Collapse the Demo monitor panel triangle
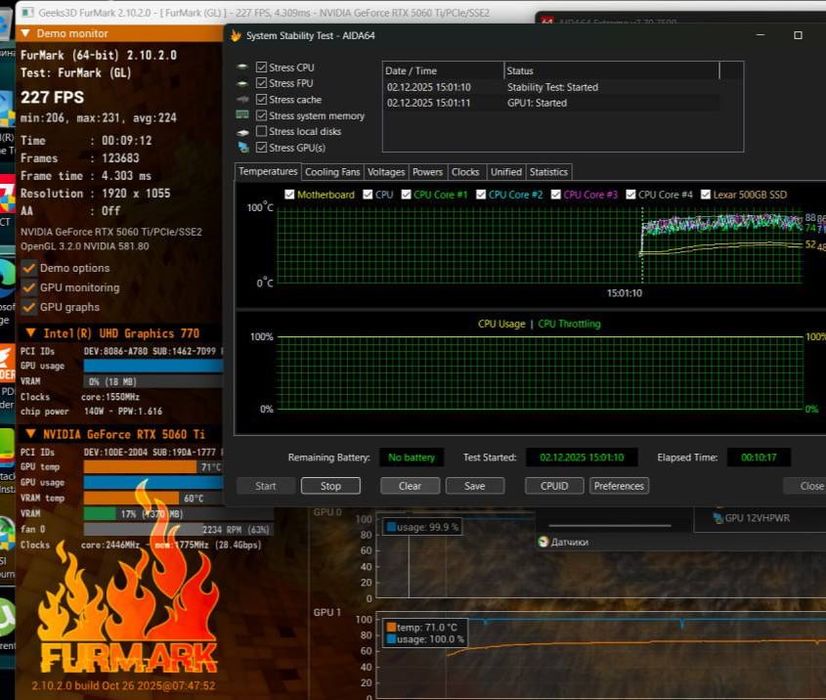This screenshot has width=826, height=700. pyautogui.click(x=25, y=33)
